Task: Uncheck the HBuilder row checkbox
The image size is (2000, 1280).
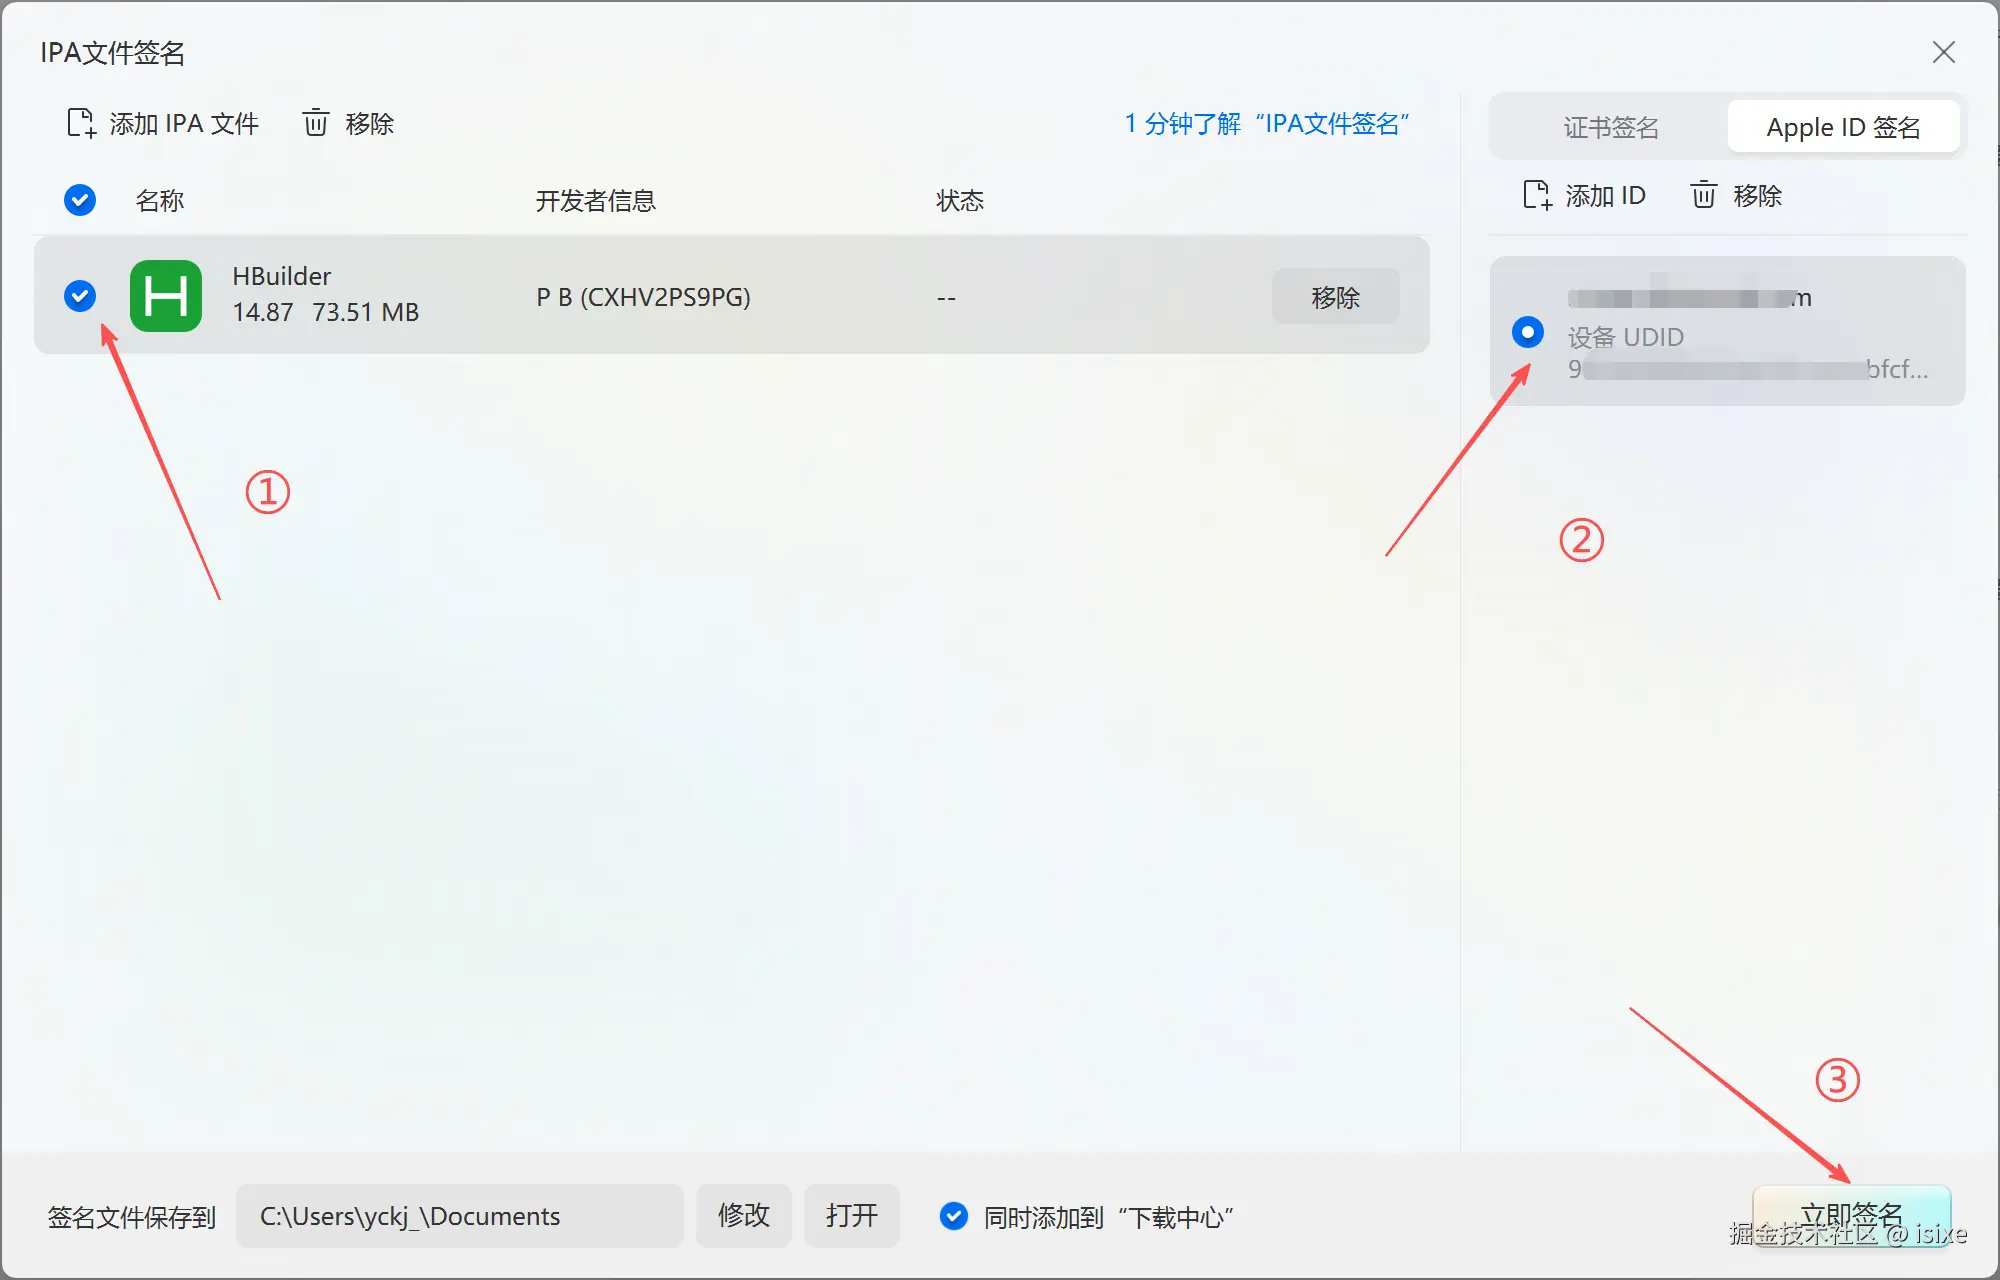Action: [80, 296]
